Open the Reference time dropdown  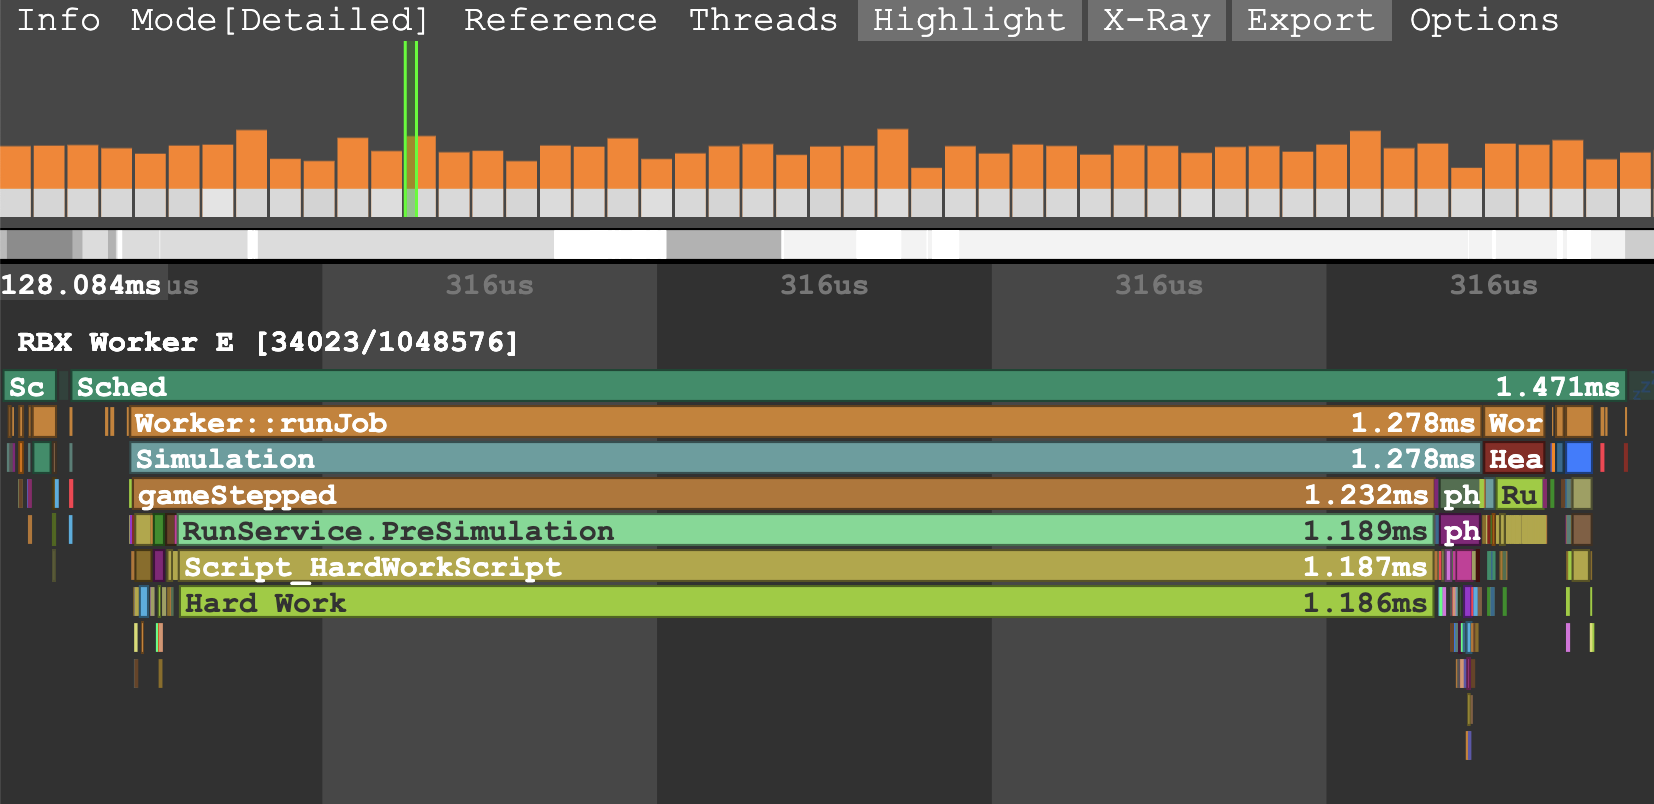click(x=560, y=20)
